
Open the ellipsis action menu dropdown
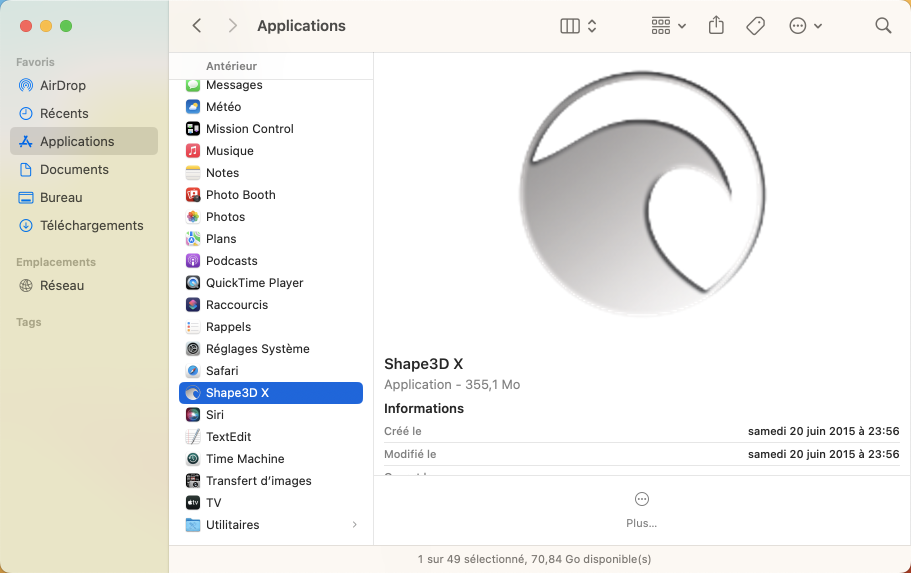click(x=805, y=26)
